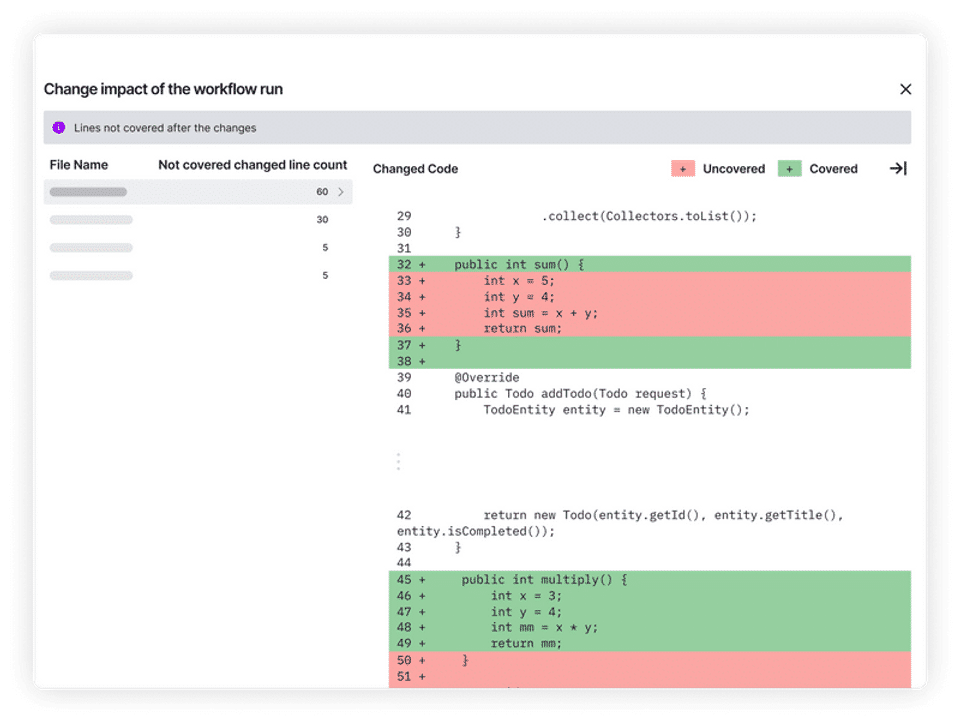Click line 33 'int x = 5;'
This screenshot has height=721, width=960.
pyautogui.click(x=650, y=280)
